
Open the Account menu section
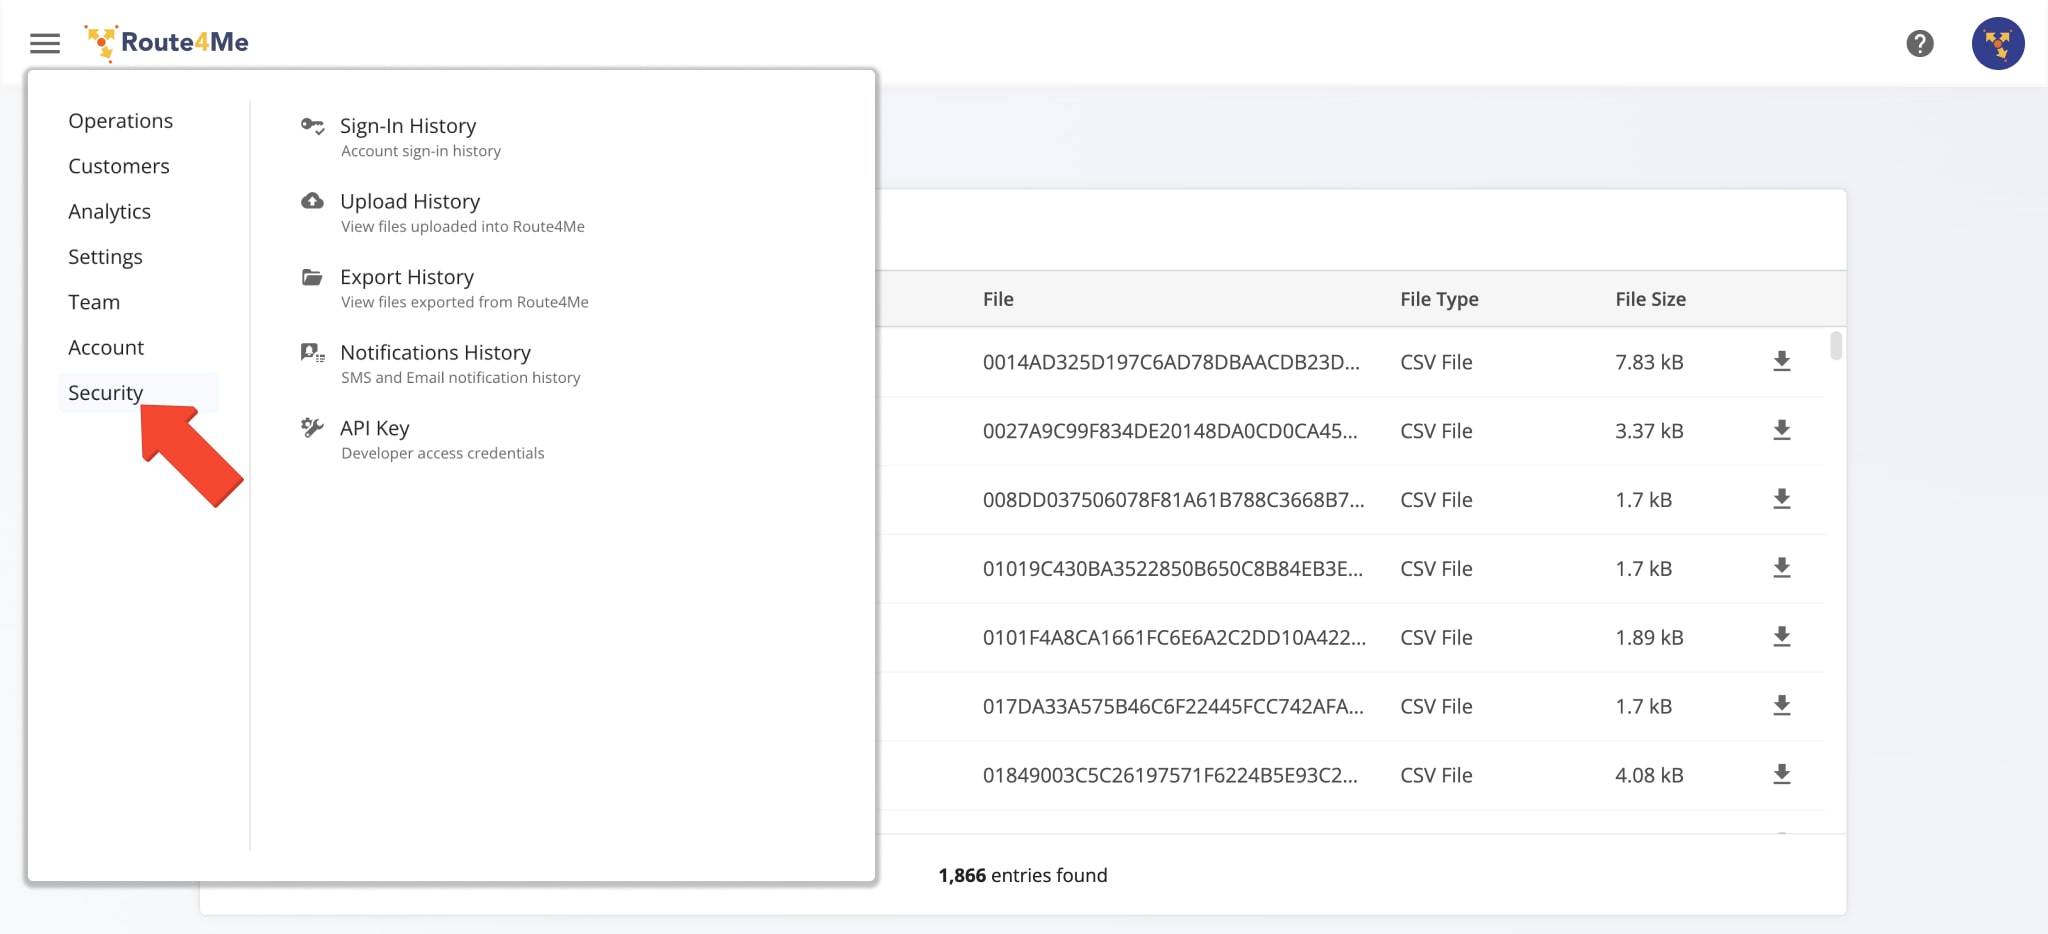[106, 348]
